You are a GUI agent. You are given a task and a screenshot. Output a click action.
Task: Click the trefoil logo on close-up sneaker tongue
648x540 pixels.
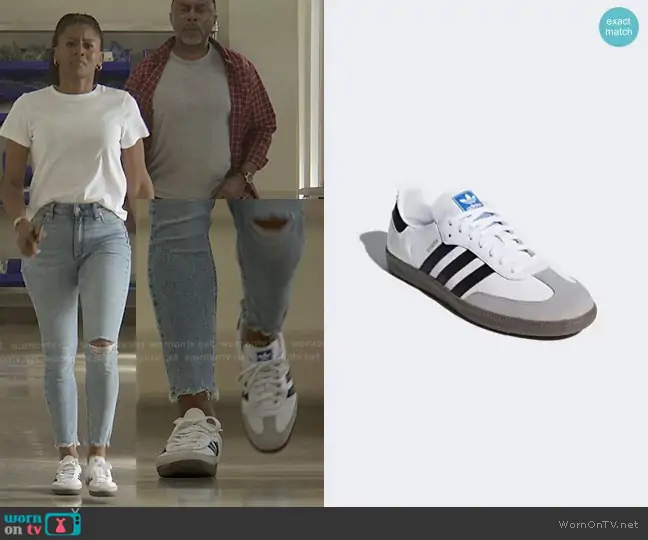[x=266, y=352]
